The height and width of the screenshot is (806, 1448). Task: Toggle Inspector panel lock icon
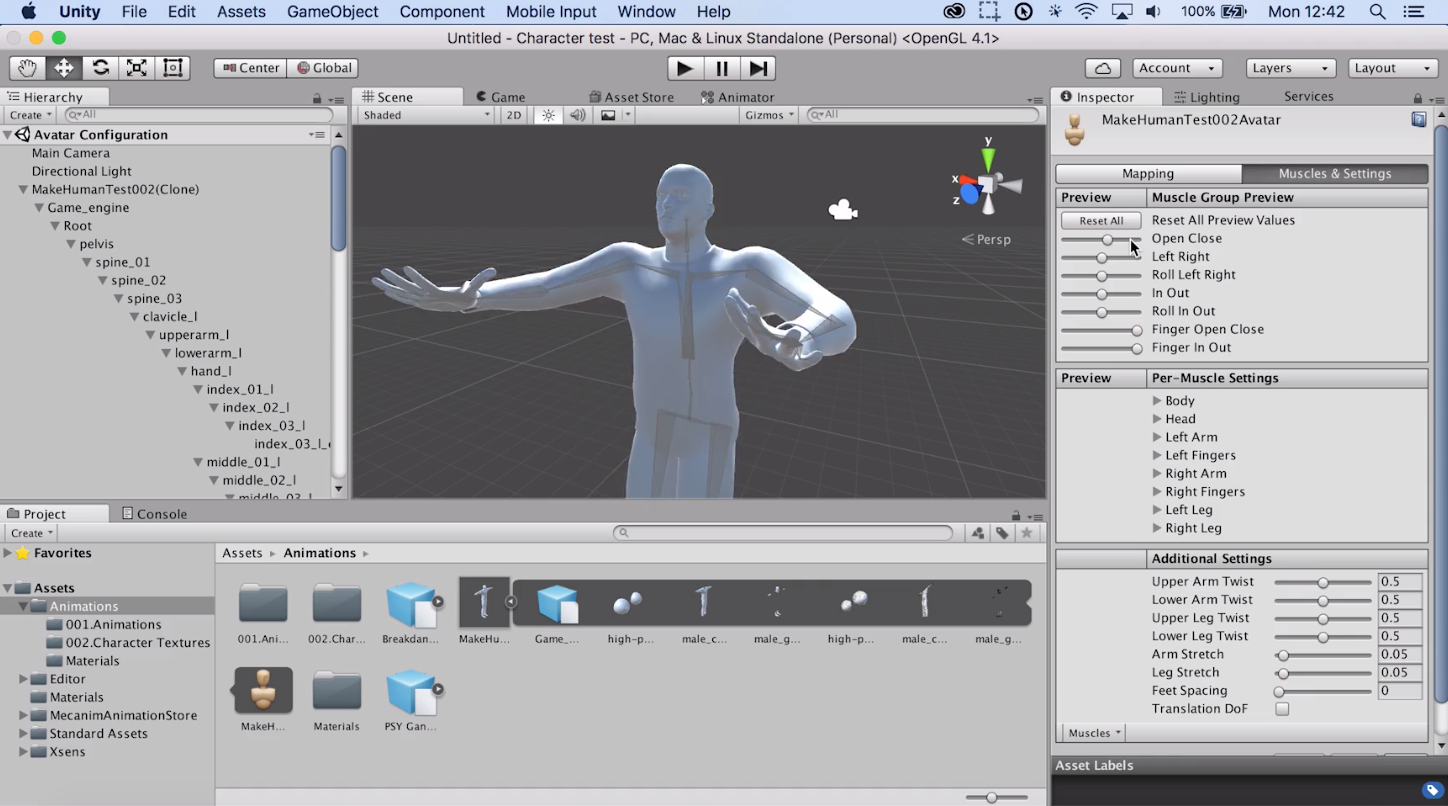point(1417,98)
